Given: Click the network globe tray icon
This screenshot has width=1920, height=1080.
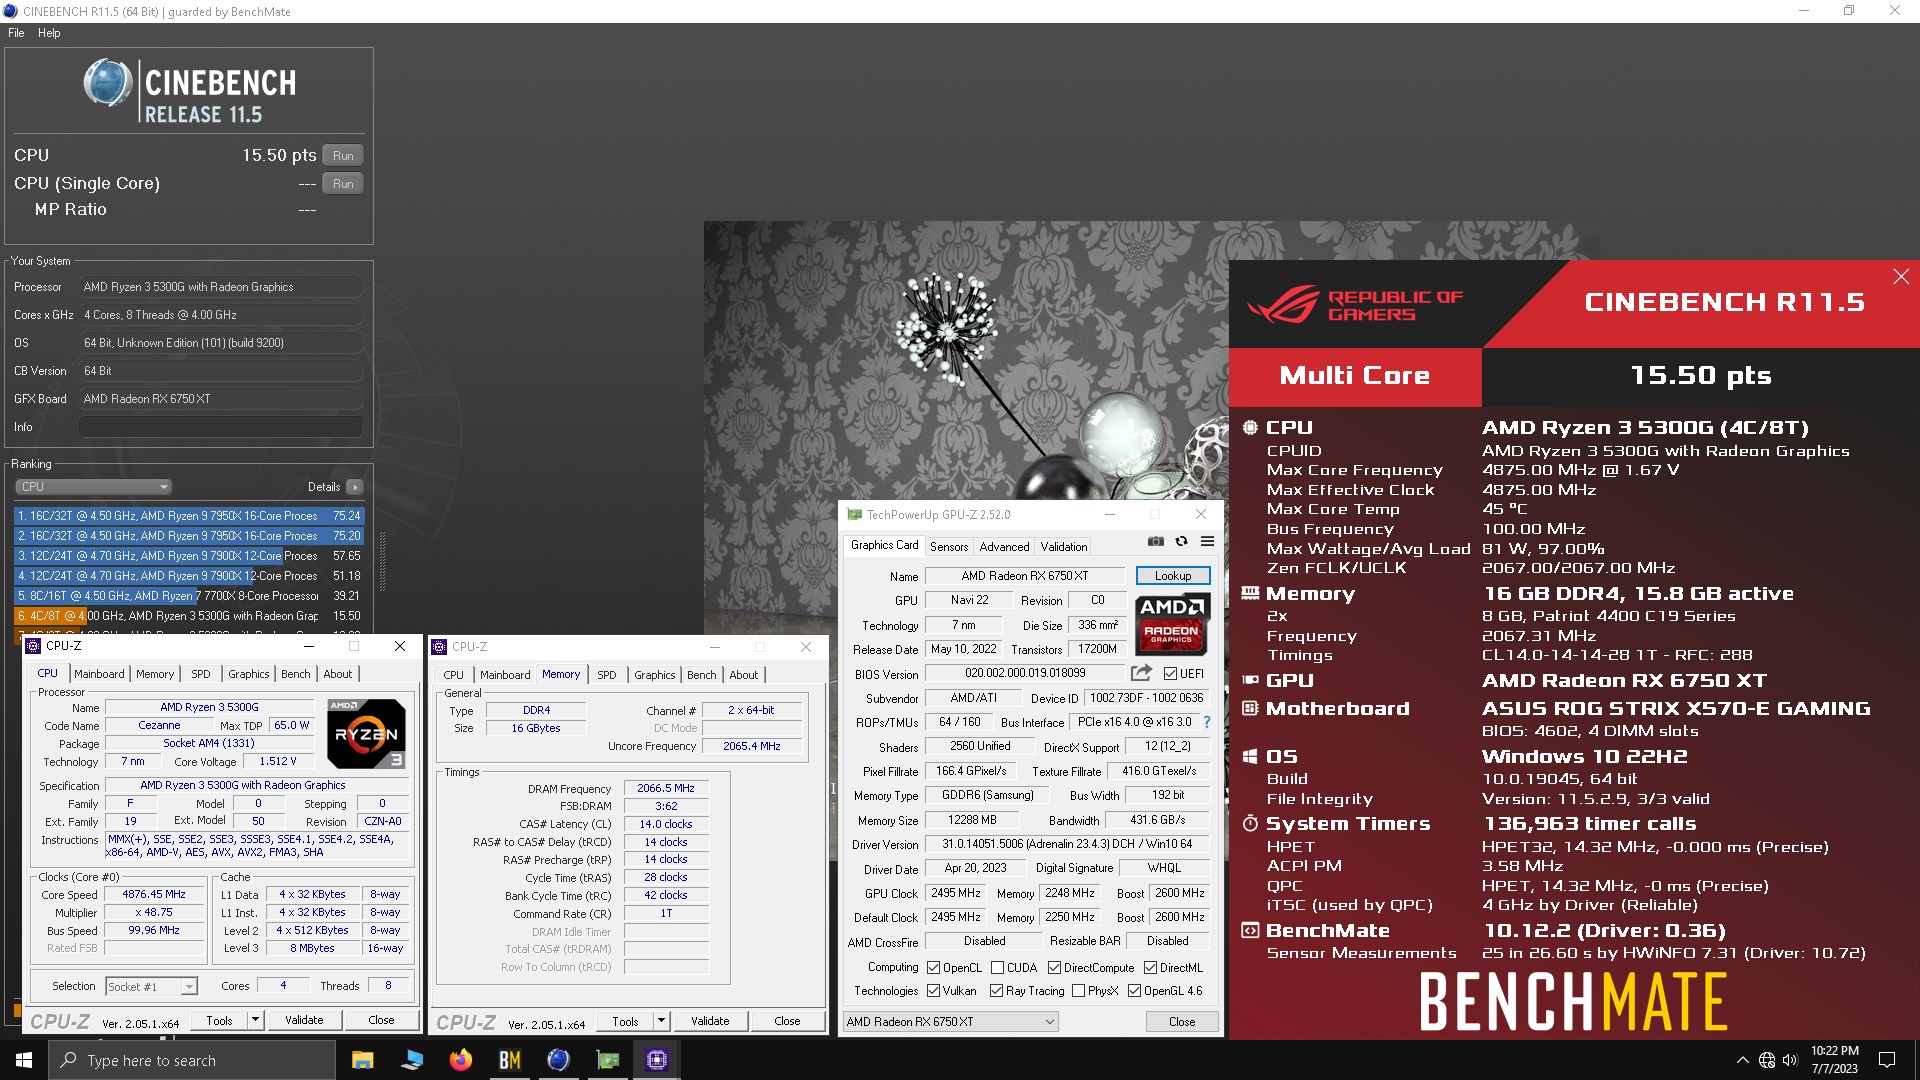Looking at the screenshot, I should (x=1766, y=1060).
